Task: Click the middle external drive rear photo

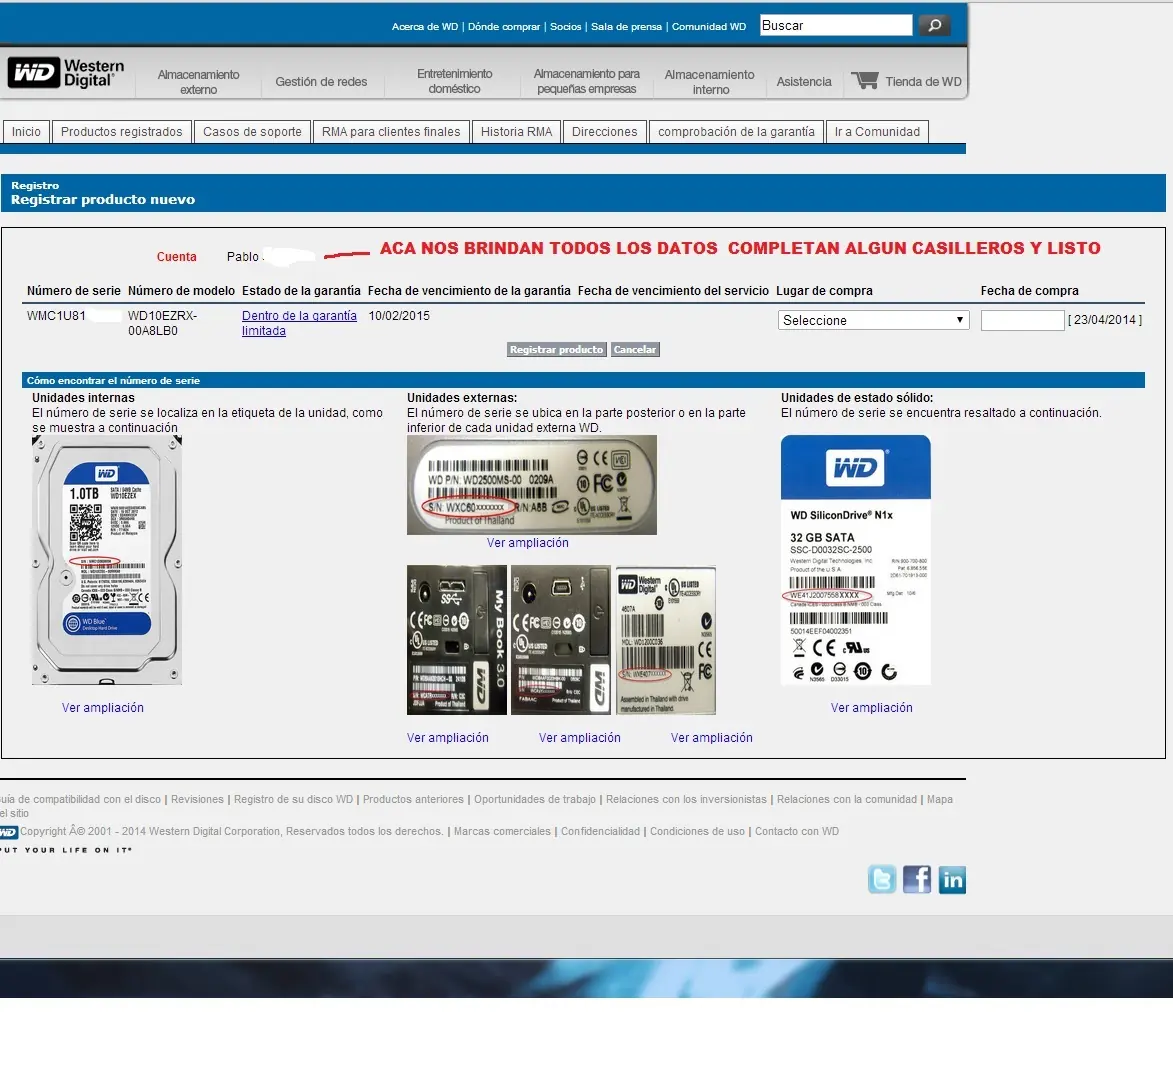Action: tap(561, 640)
